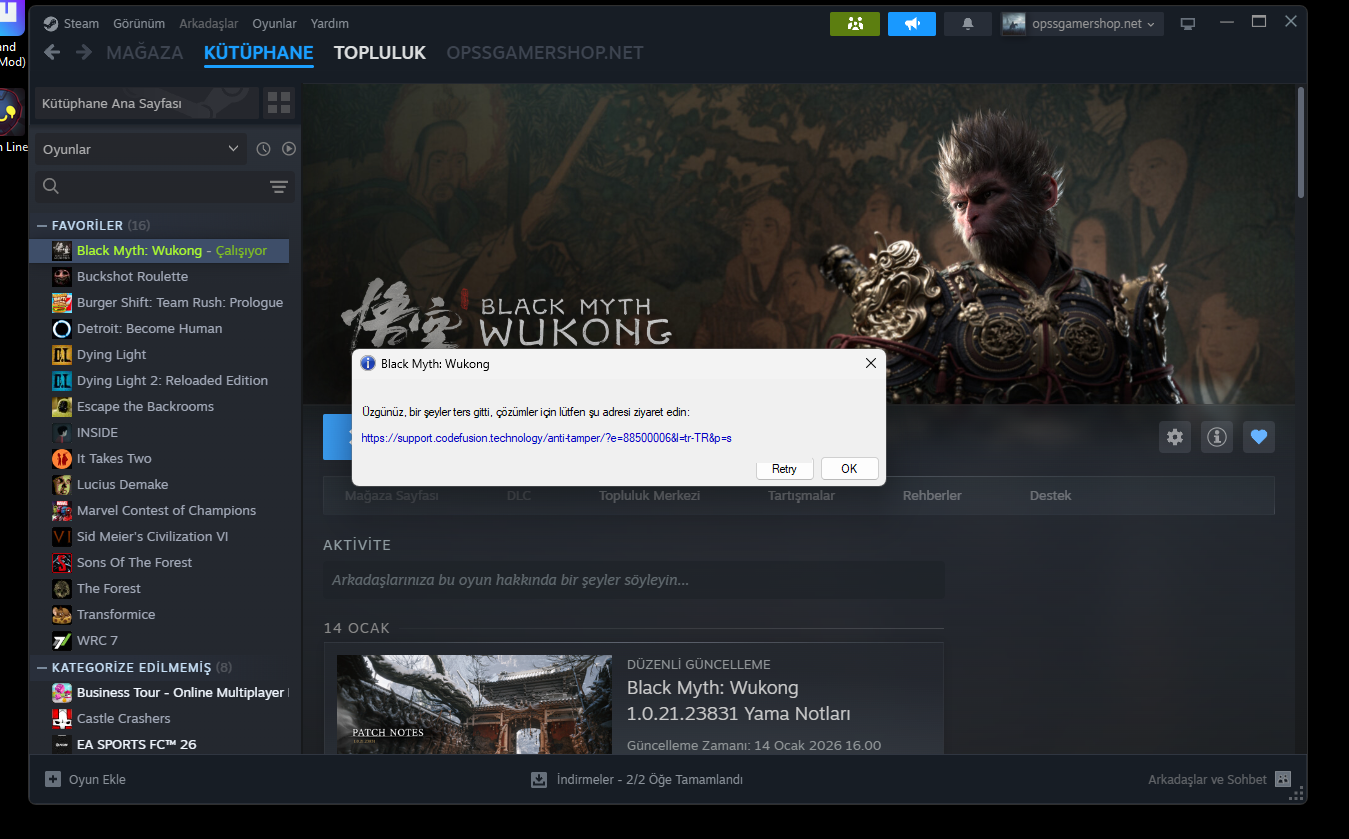Screen dimensions: 1349x839
Task: Select Sid Meier's Civilization VI
Action: point(152,536)
